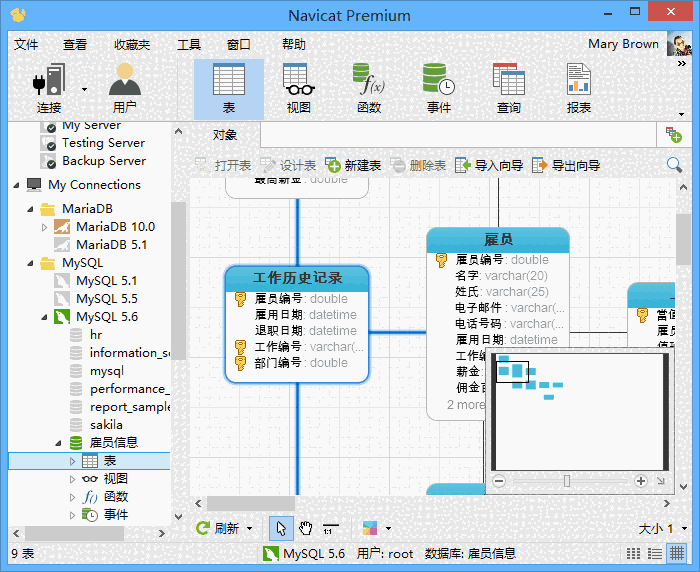The height and width of the screenshot is (572, 700).
Task: Zoom out with the navigator minus icon
Action: click(x=499, y=481)
